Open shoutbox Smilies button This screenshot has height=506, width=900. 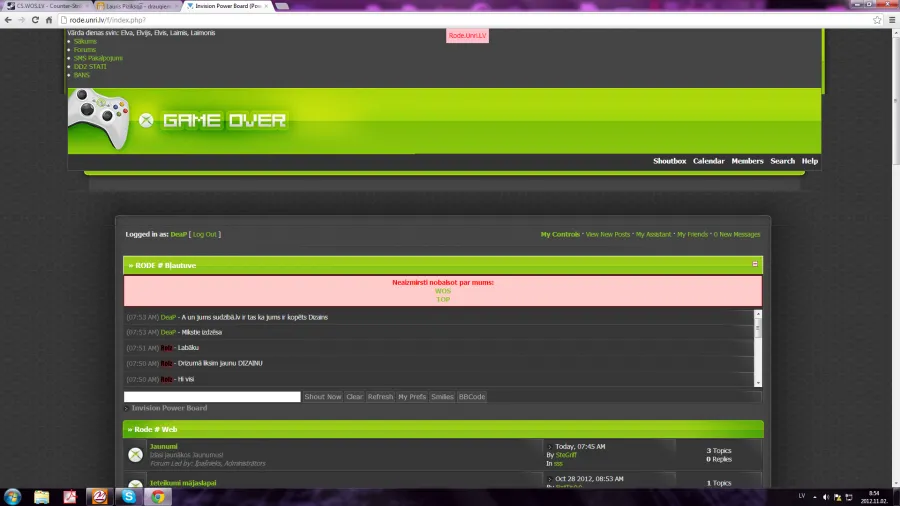click(442, 396)
